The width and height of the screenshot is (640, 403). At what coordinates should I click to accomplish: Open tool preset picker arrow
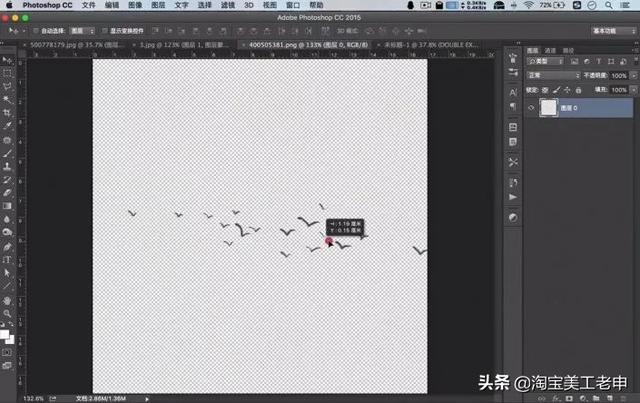coord(24,31)
